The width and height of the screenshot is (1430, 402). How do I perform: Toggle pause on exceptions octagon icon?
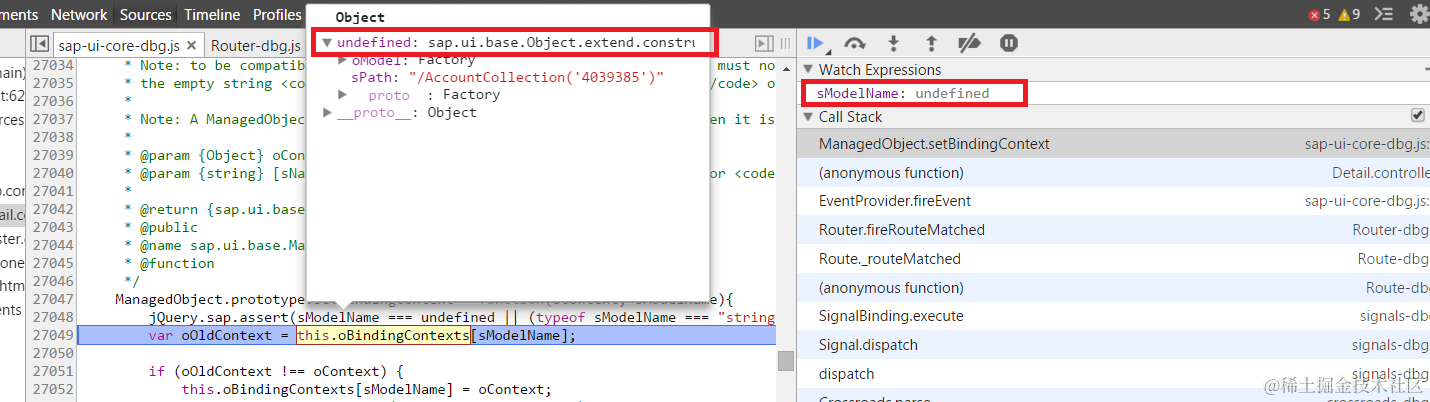pos(1009,43)
